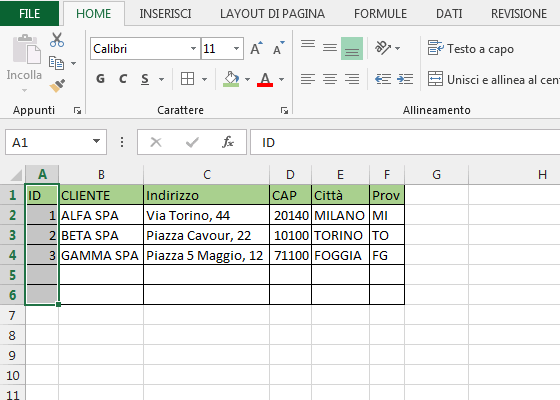Screen dimensions: 560x400
Task: Decrease indent icon
Action: pos(383,79)
